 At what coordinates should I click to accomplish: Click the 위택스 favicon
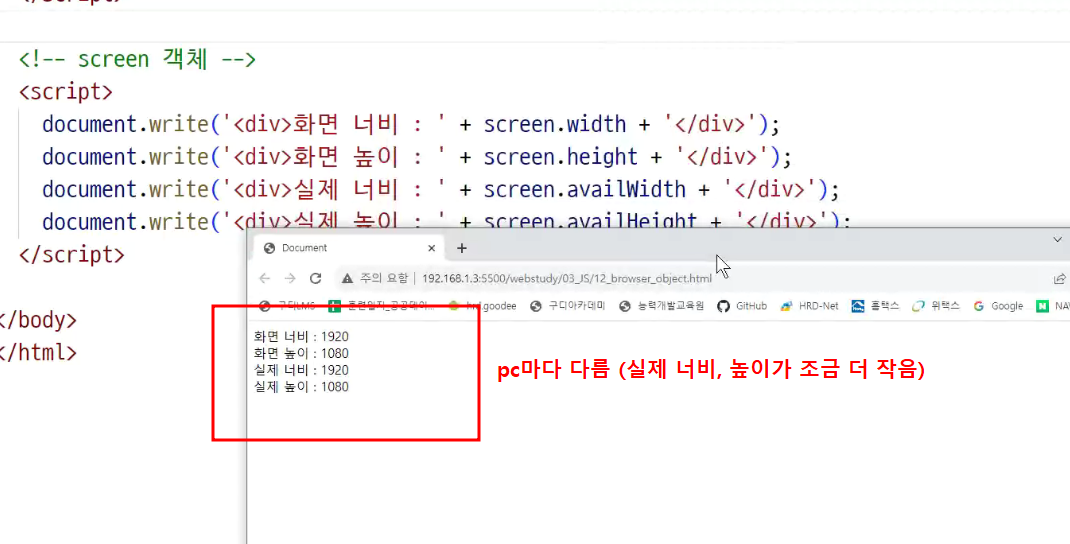point(919,306)
